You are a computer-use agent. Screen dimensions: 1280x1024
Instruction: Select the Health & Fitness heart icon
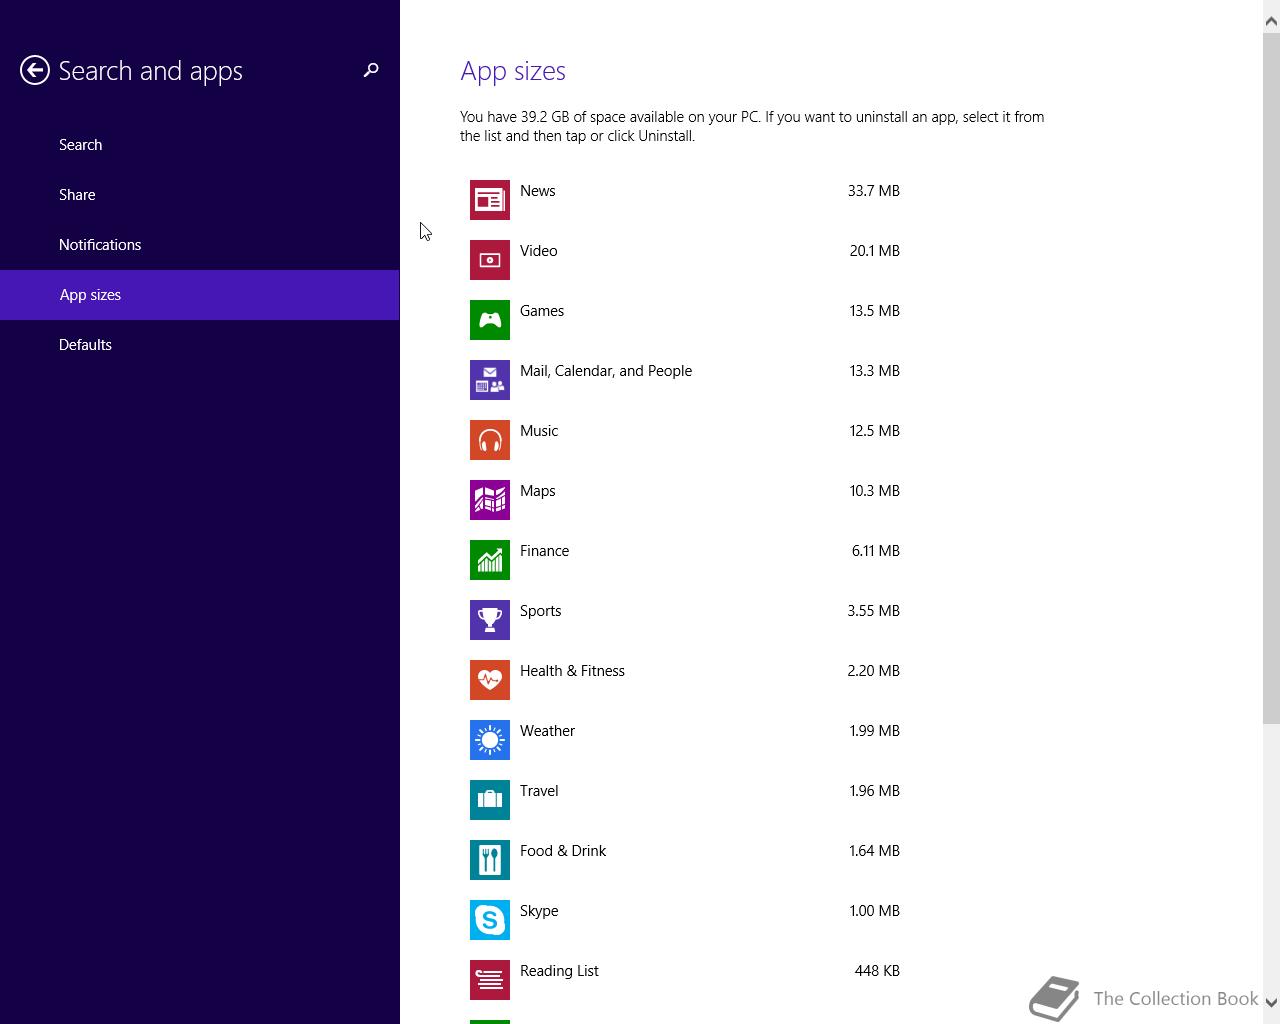pos(490,680)
